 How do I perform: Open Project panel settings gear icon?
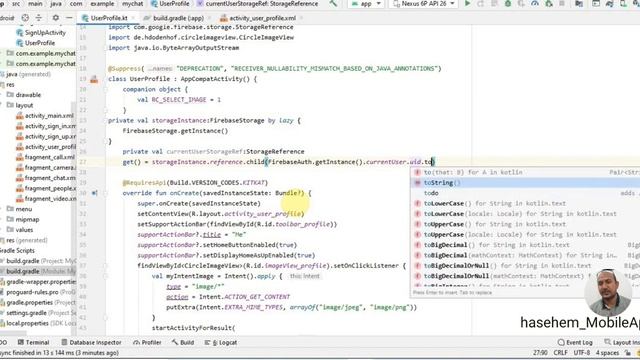coord(56,18)
